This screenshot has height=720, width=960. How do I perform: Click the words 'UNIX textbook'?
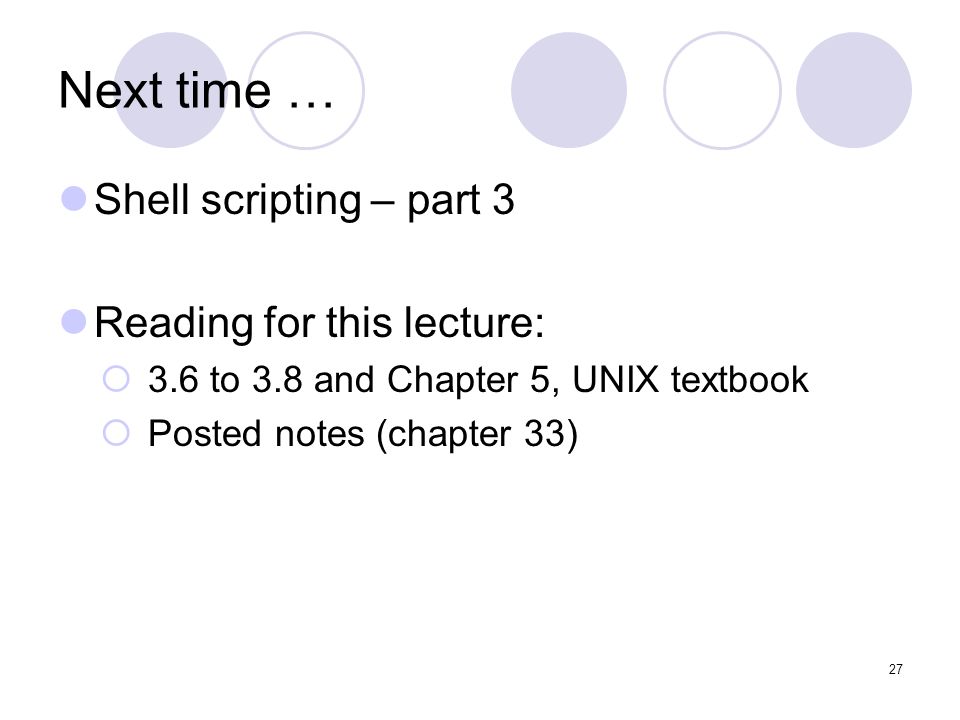[x=691, y=380]
